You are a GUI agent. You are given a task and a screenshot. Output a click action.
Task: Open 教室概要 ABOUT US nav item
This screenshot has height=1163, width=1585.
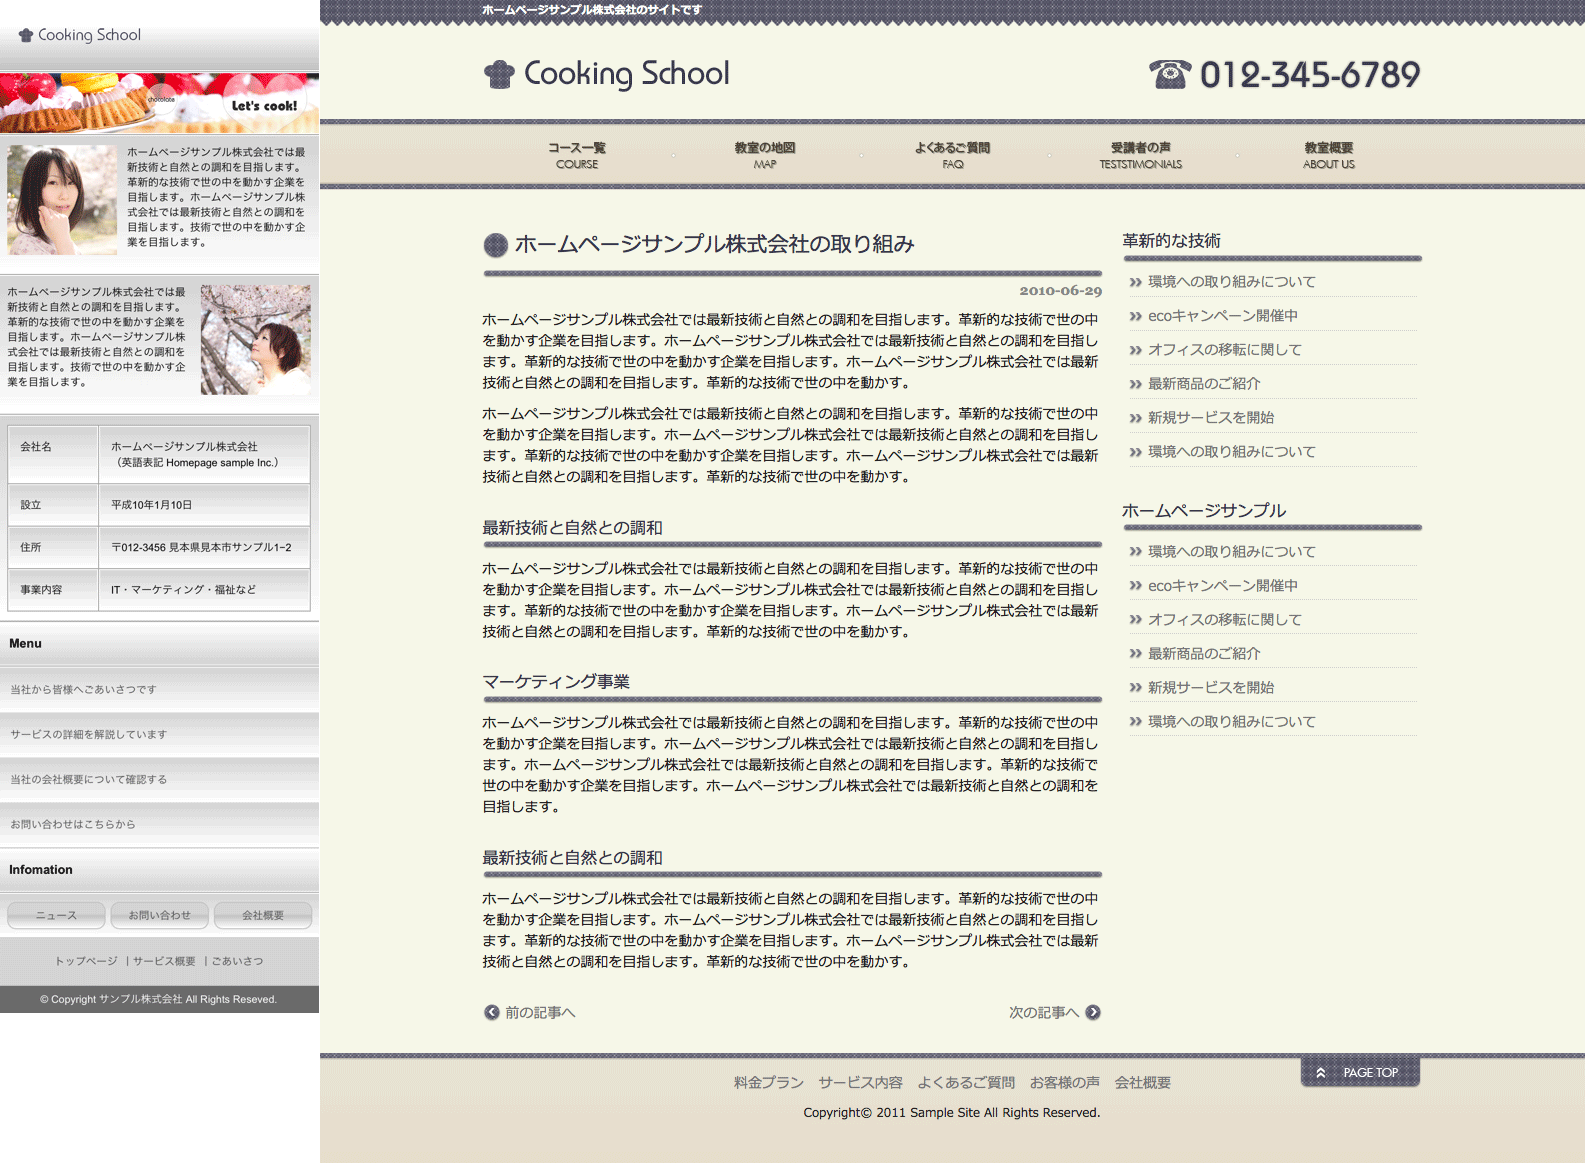1328,155
